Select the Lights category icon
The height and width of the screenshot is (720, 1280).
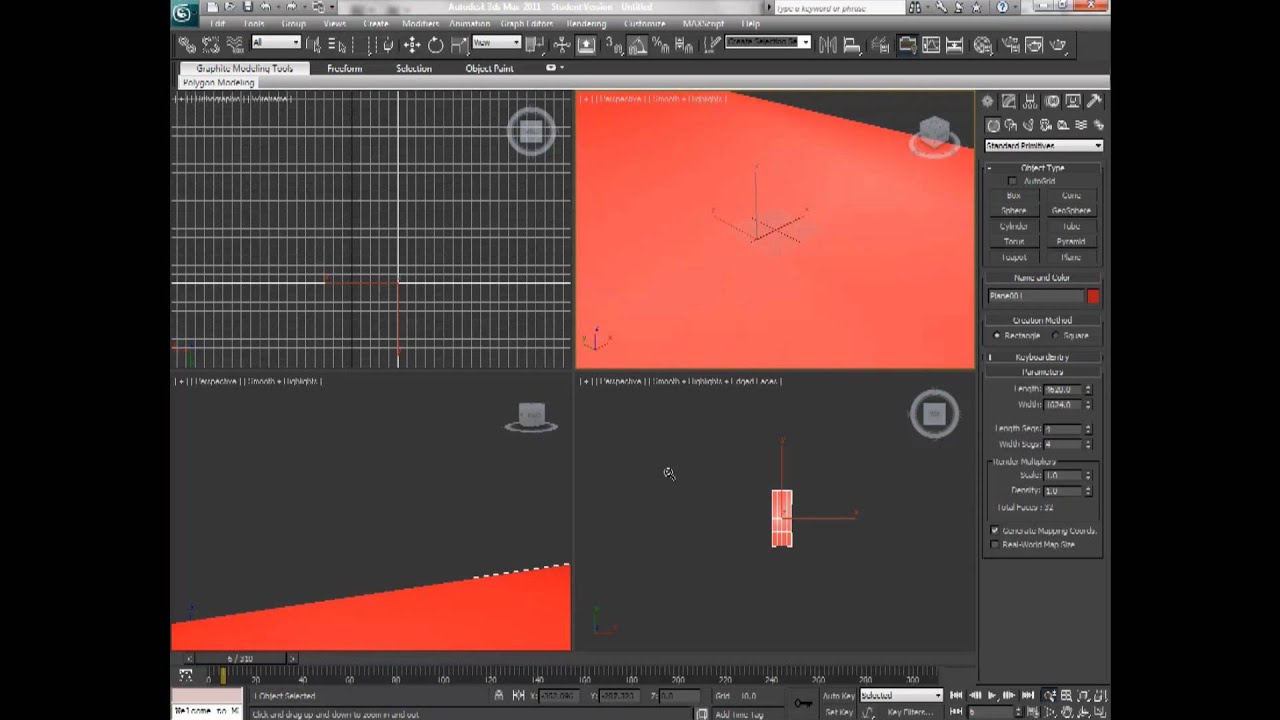click(x=1028, y=125)
